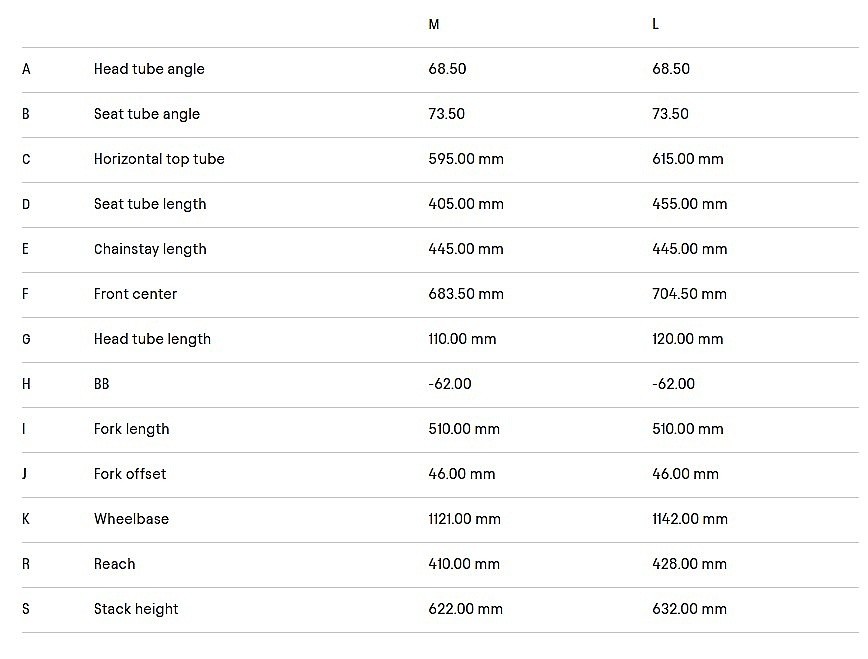This screenshot has width=868, height=659.
Task: Click the Seat tube angle label
Action: (x=147, y=114)
